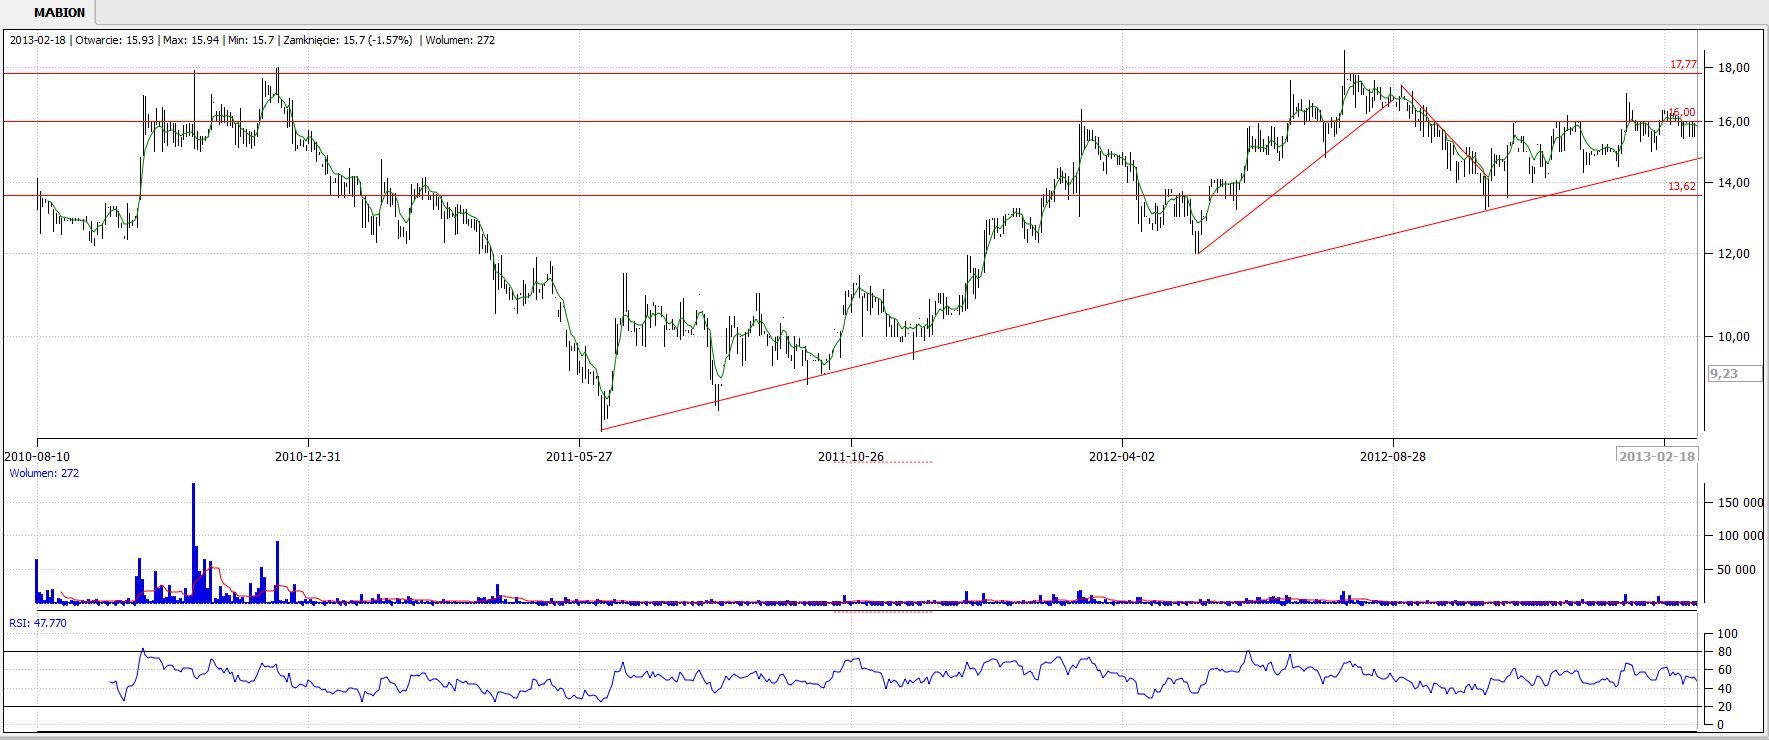Click the 150 000 volume axis label
Screen dimensions: 1769x740
[x=1740, y=503]
